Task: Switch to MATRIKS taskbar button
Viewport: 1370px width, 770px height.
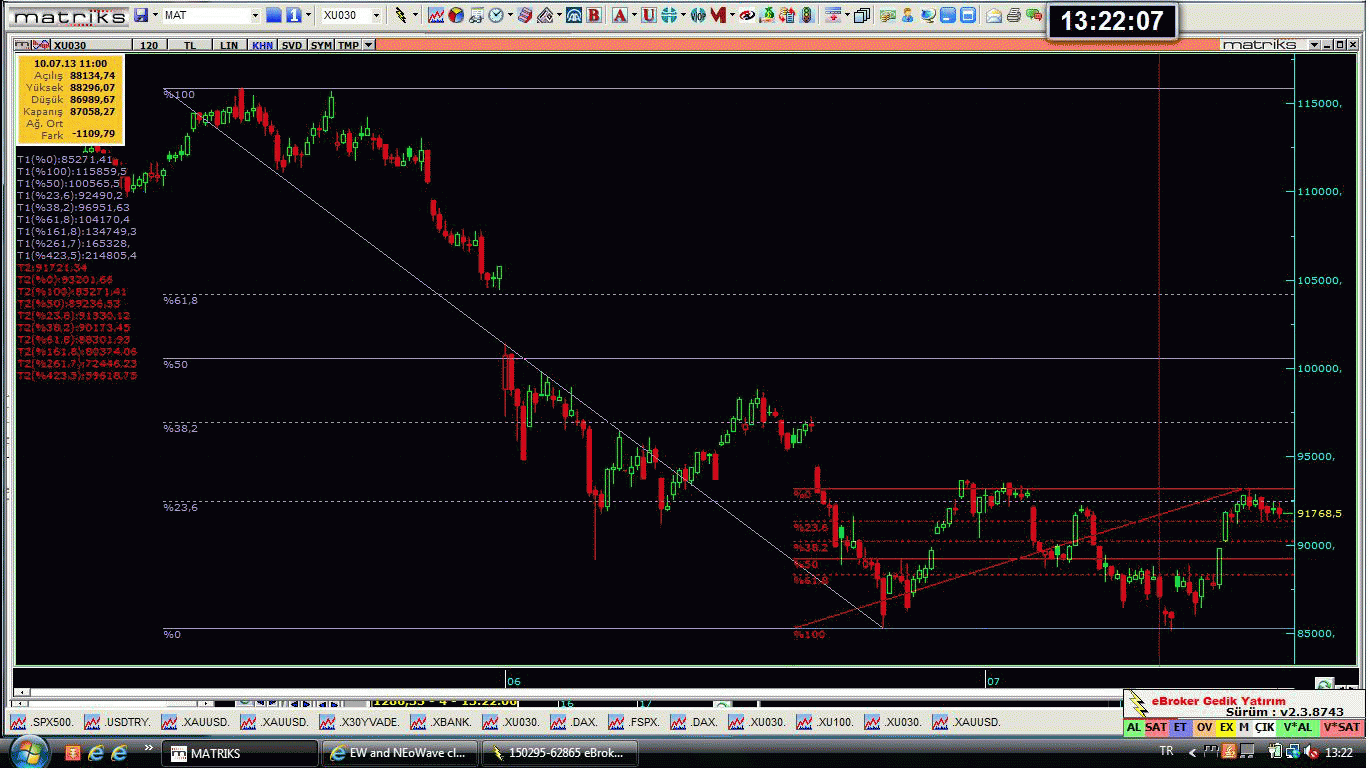Action: (x=240, y=753)
